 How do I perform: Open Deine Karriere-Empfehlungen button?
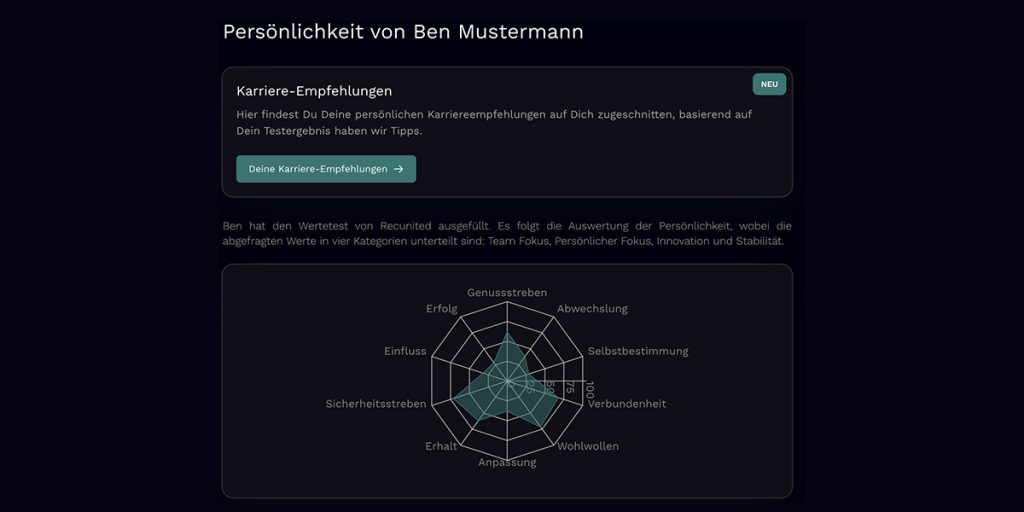click(x=326, y=169)
